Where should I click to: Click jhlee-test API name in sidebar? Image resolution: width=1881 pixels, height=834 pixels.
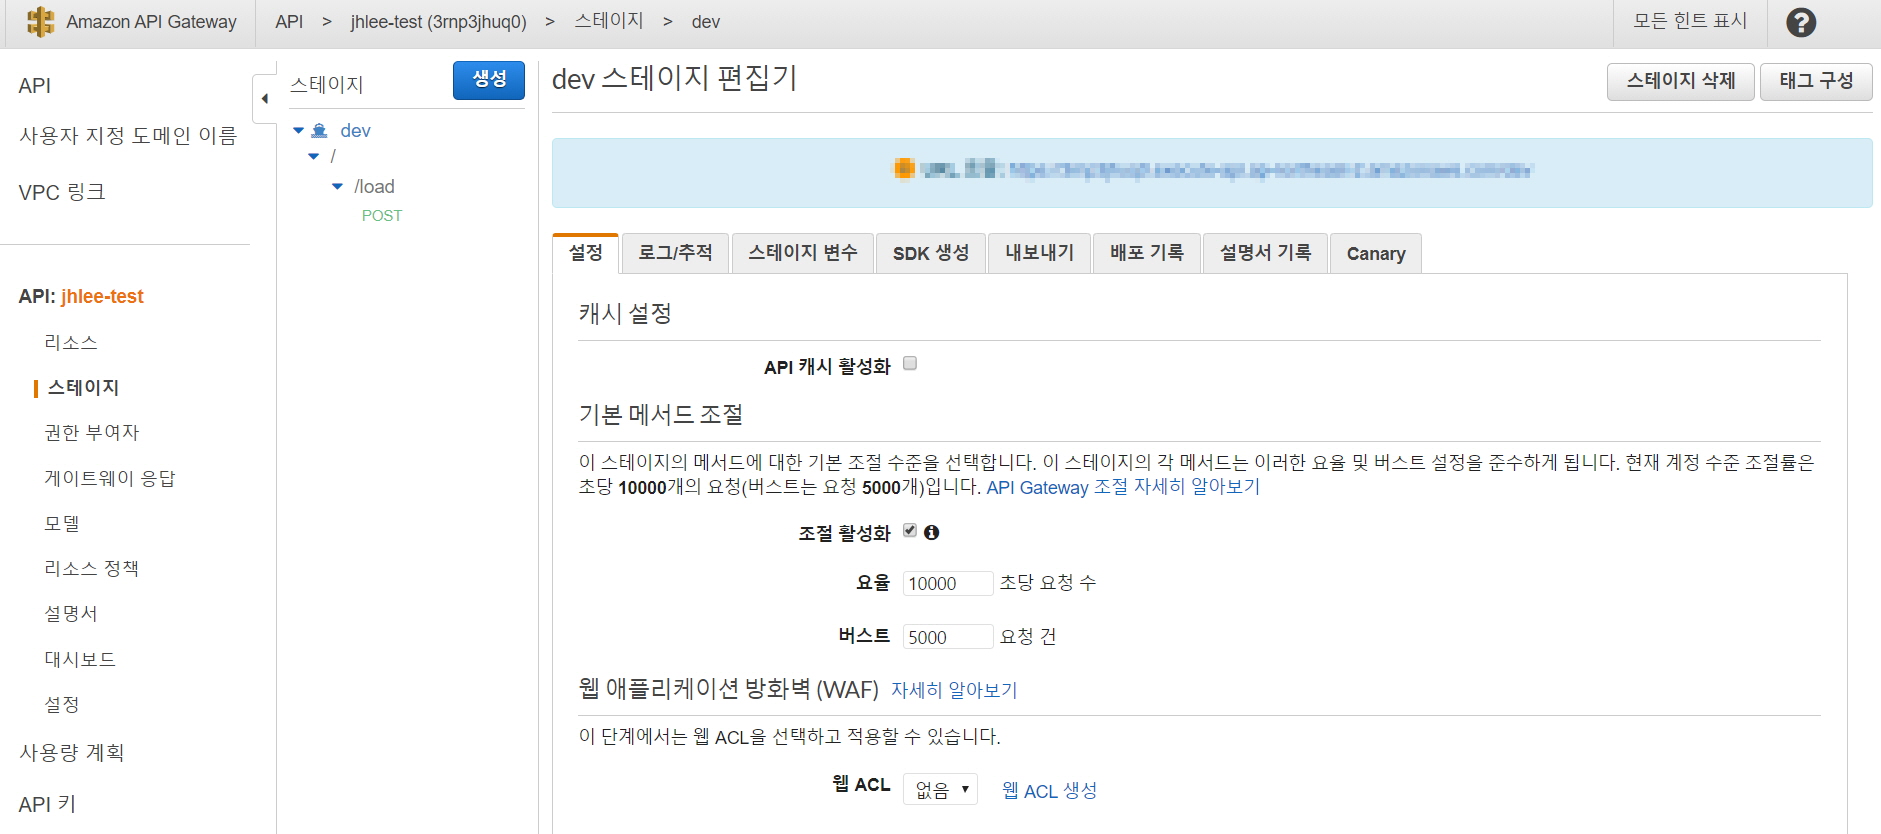[102, 297]
